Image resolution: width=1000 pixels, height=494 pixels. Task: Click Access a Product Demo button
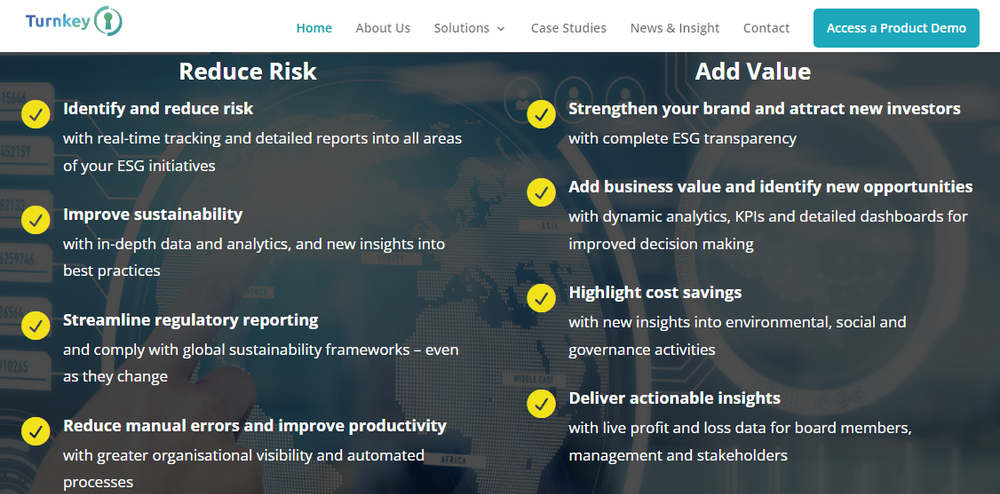pos(896,28)
